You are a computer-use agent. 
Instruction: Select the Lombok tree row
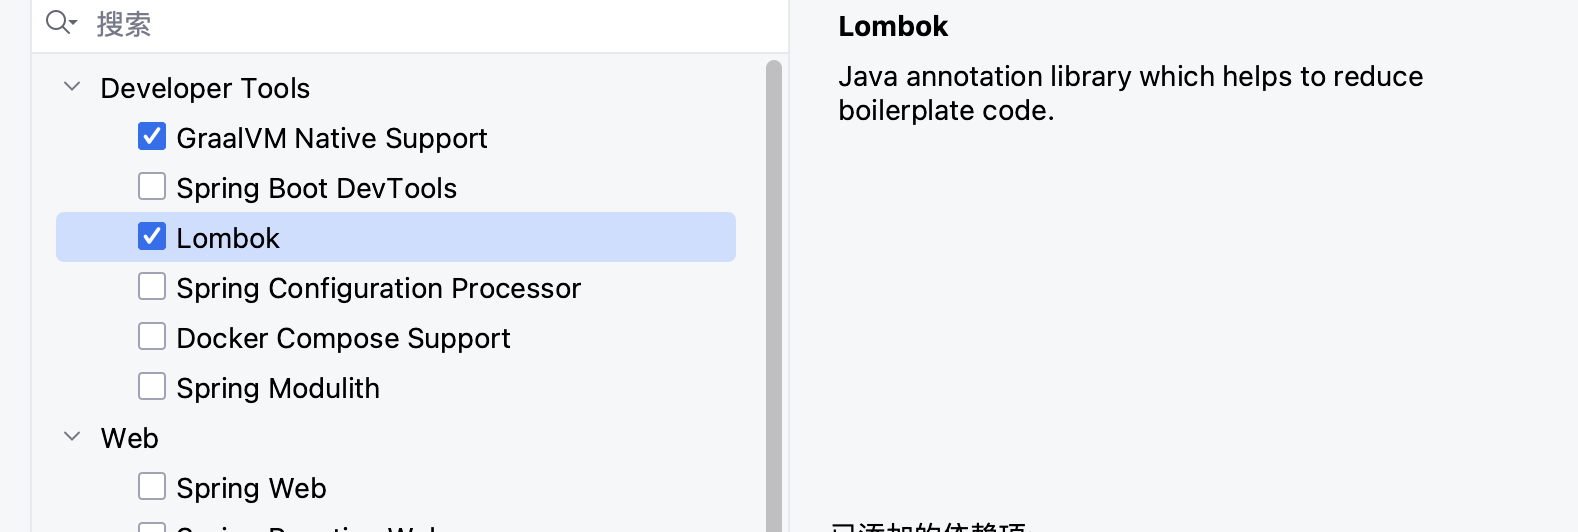pos(396,237)
